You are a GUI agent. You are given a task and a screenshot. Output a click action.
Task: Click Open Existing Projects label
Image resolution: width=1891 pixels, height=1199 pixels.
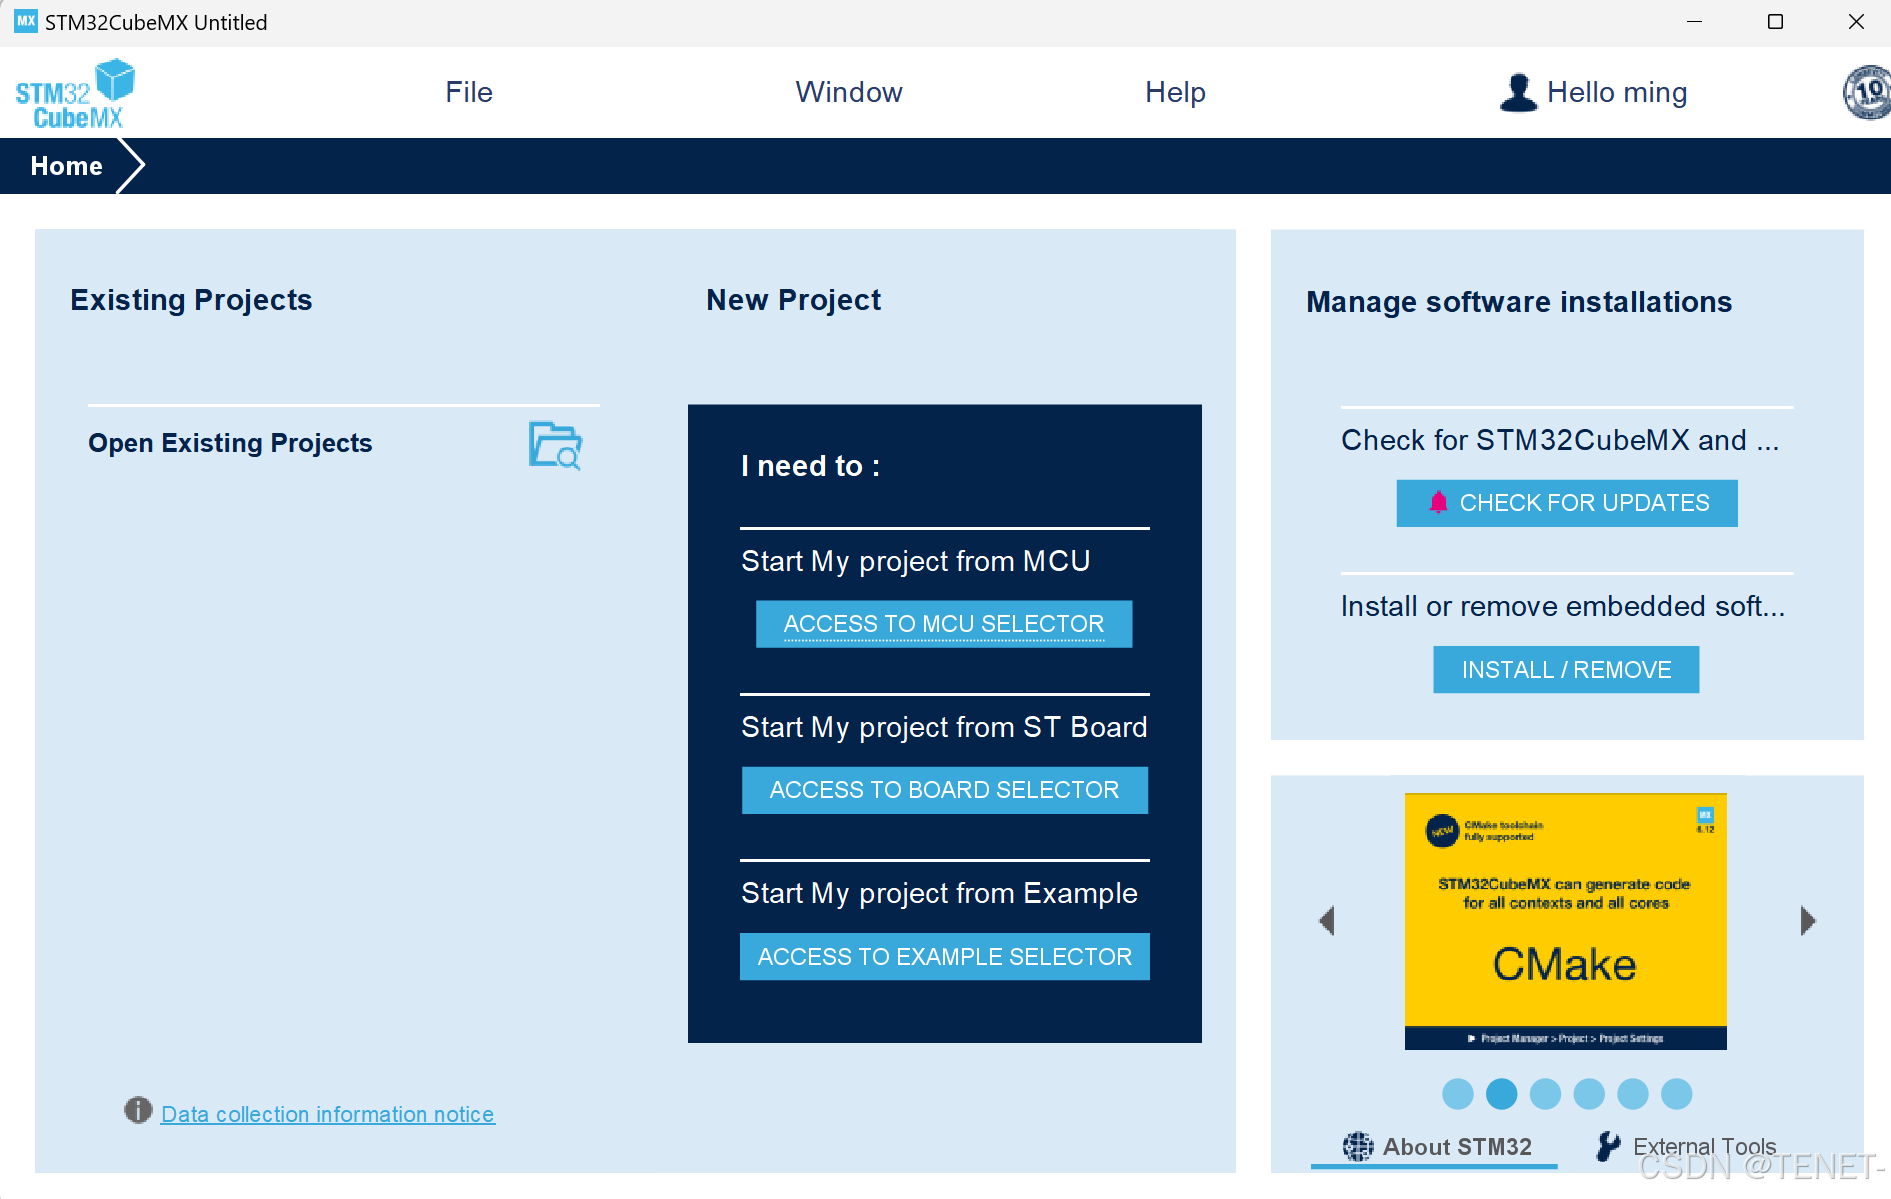point(230,443)
